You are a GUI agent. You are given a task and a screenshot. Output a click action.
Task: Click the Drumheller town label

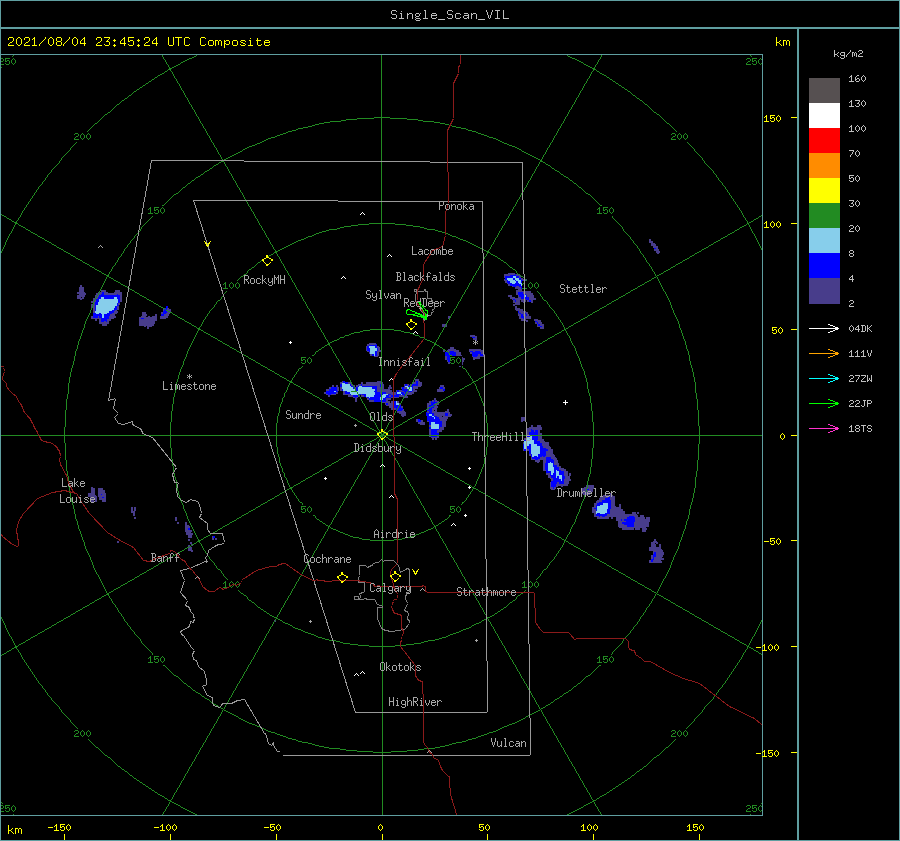[x=586, y=493]
